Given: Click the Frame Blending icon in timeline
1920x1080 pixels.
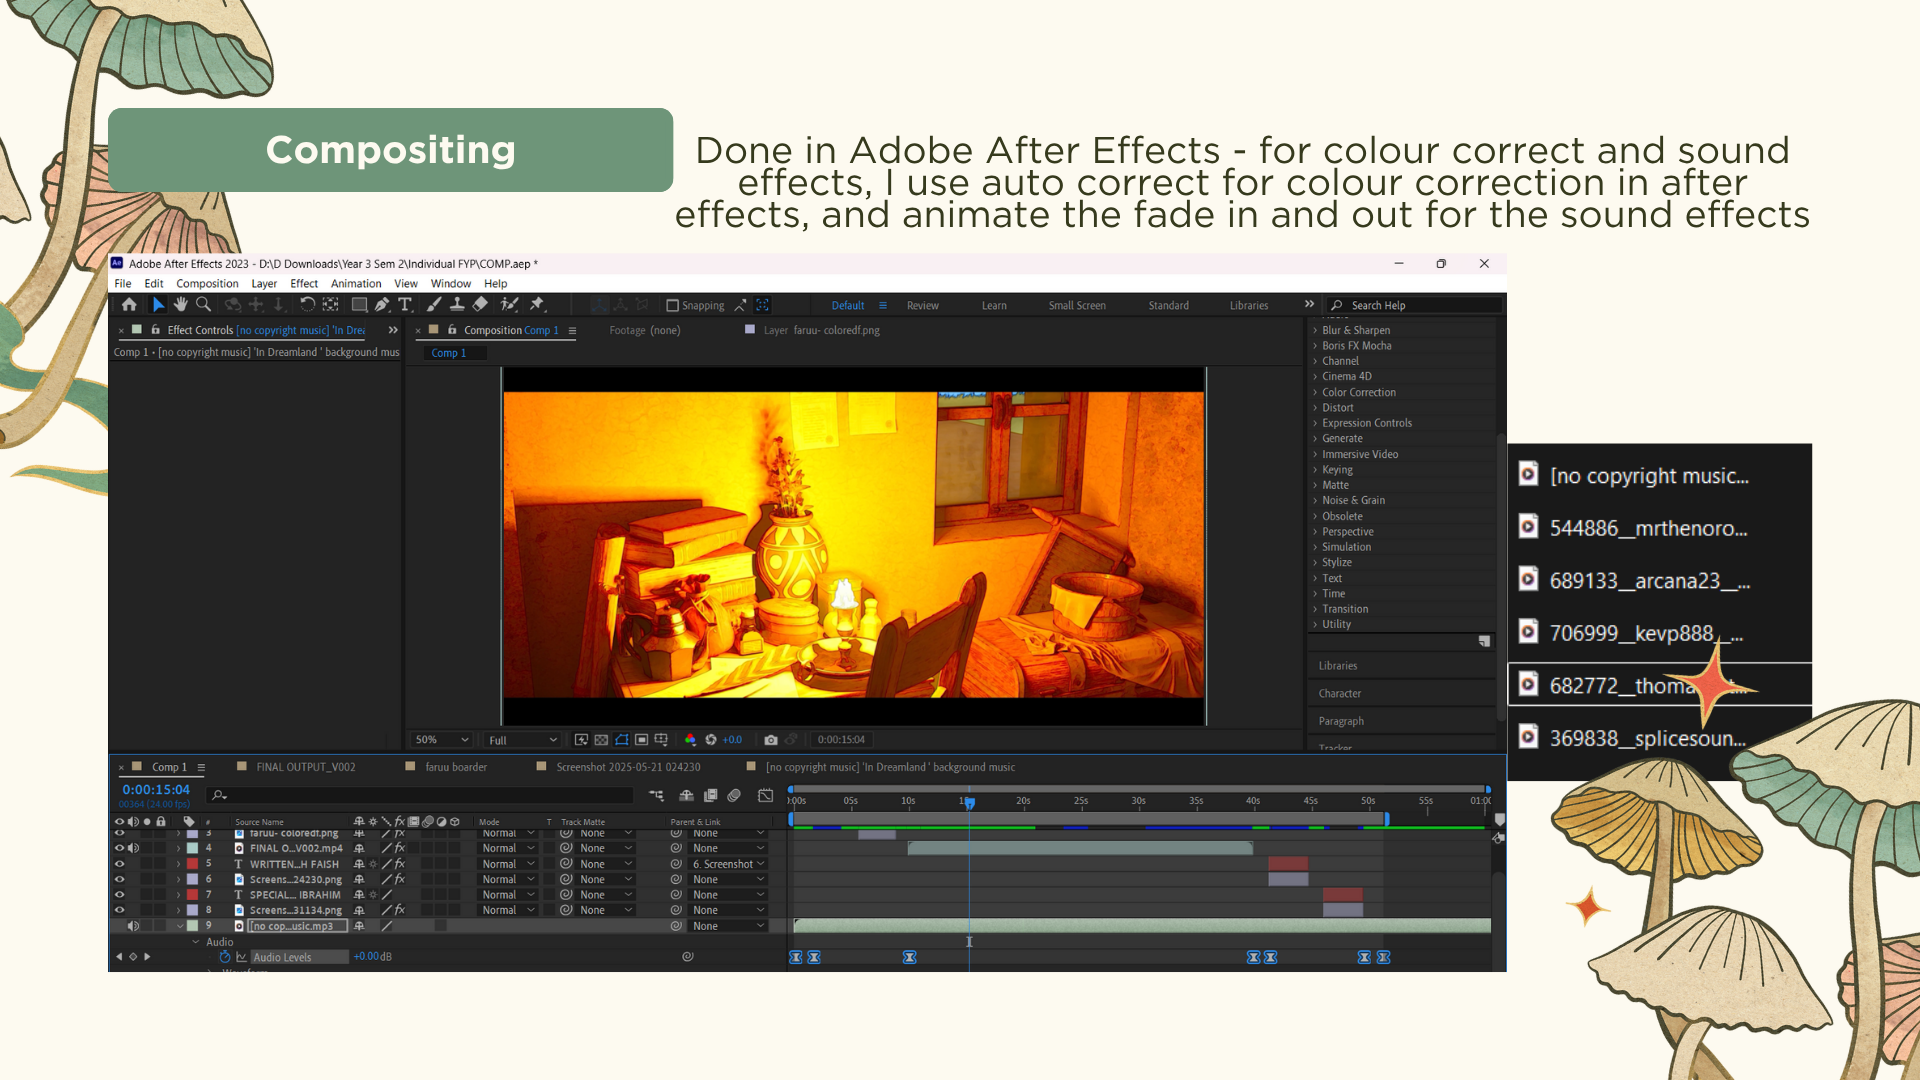Looking at the screenshot, I should click(x=711, y=796).
